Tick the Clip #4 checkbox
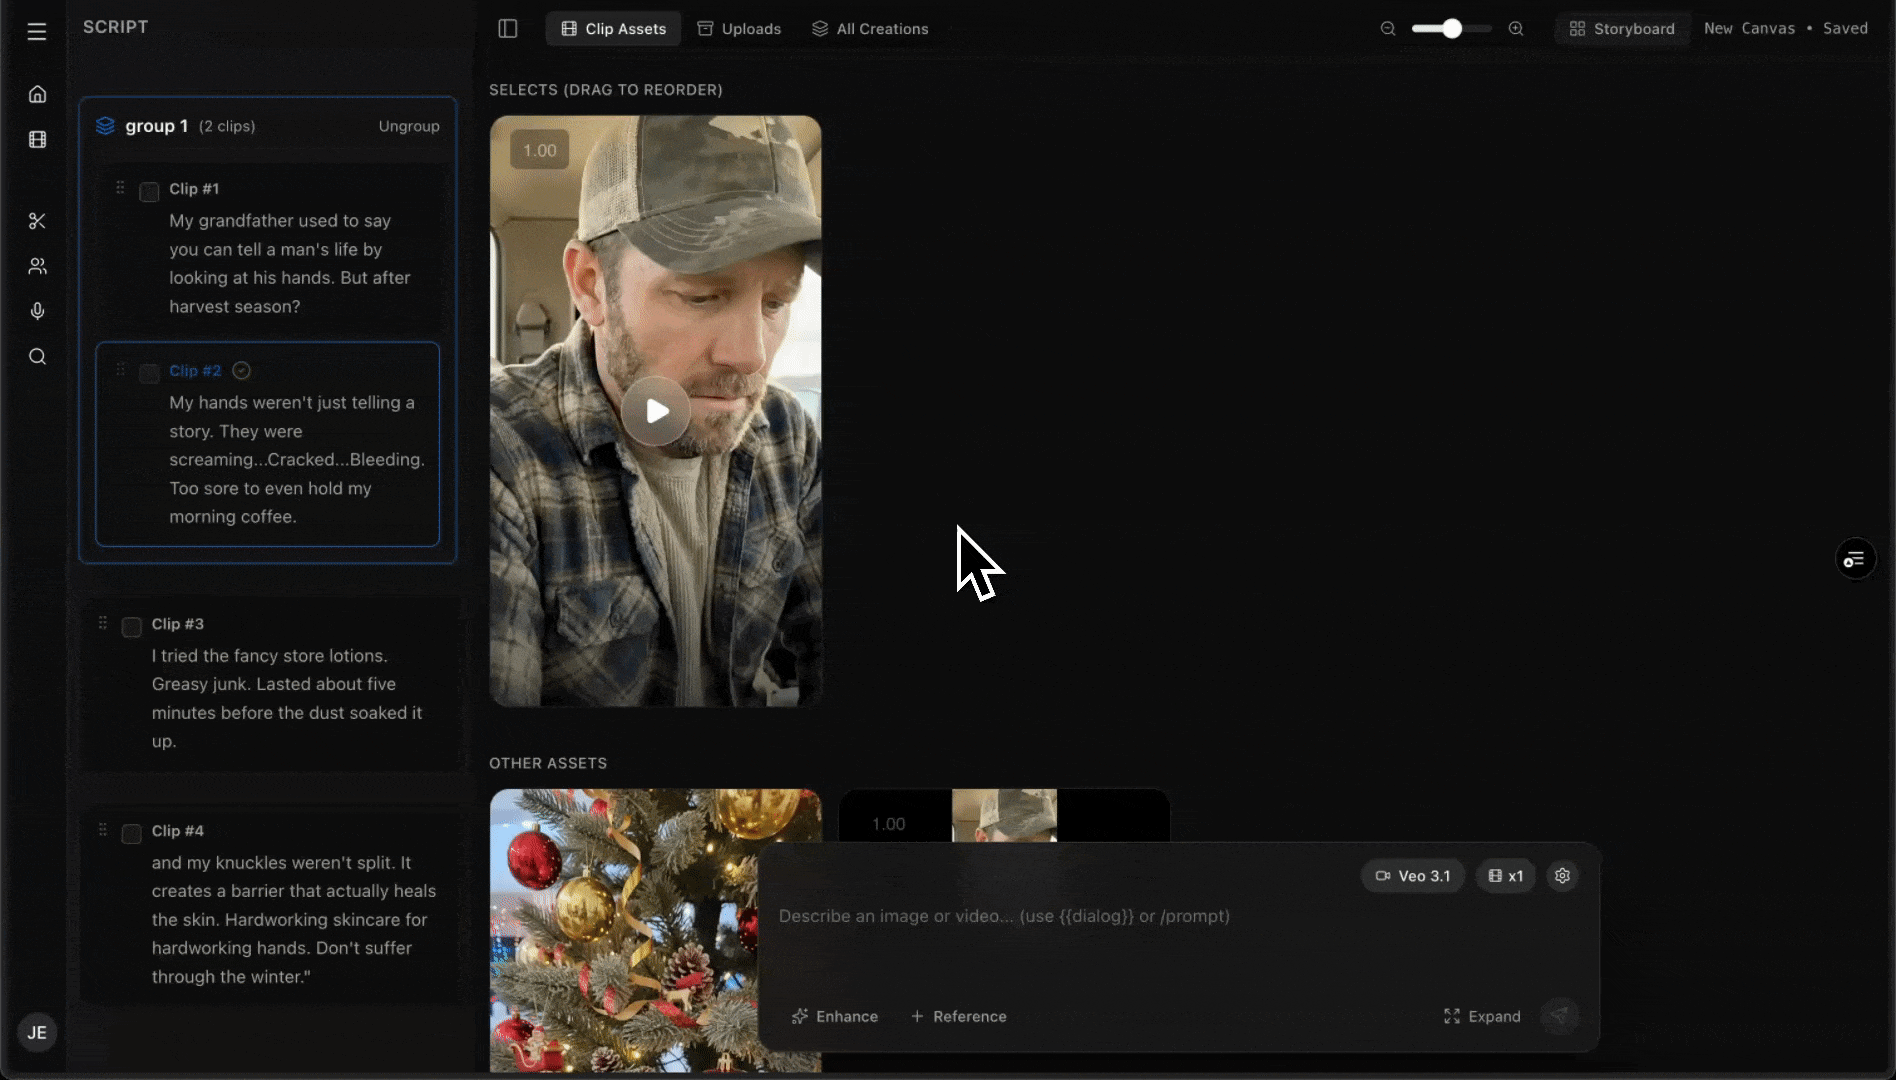 tap(131, 834)
